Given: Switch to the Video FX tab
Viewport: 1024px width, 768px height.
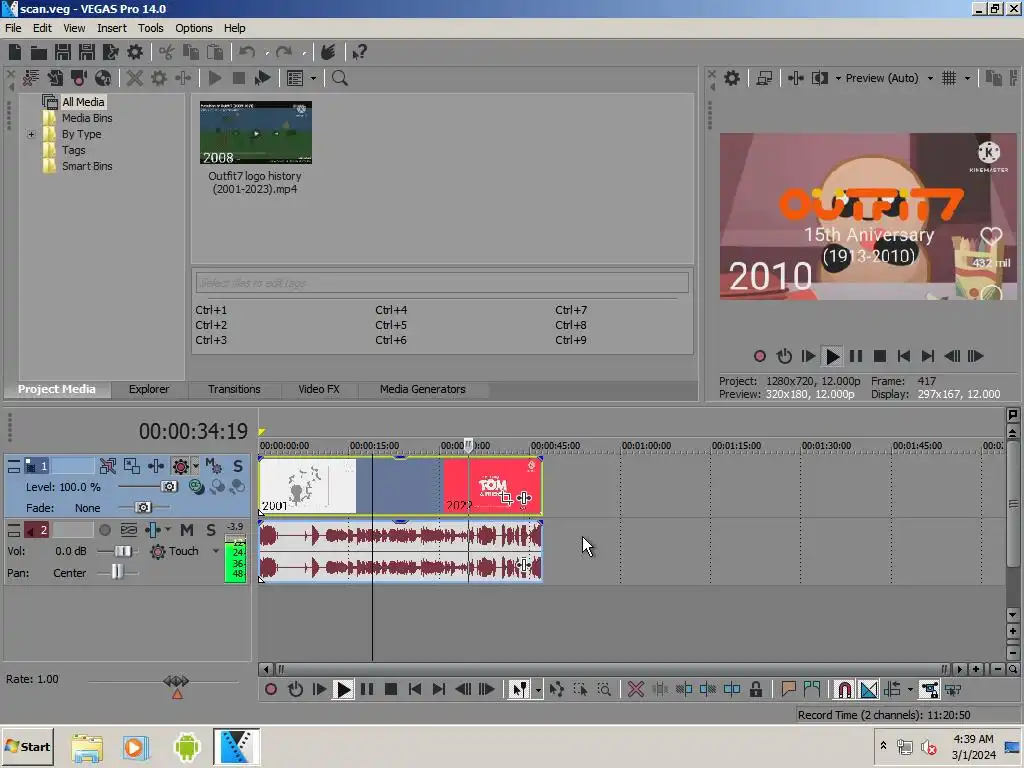Looking at the screenshot, I should [x=319, y=389].
